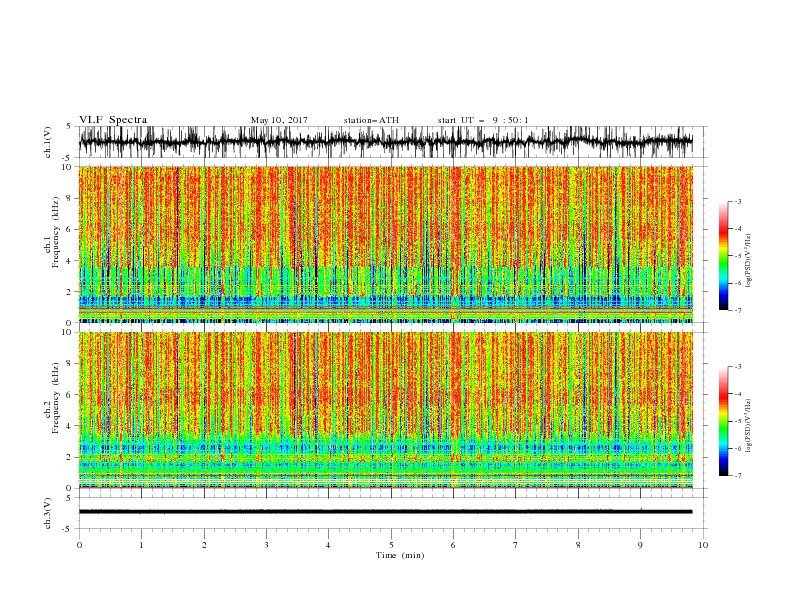The image size is (792, 612).
Task: Click time axis tick label "5"
Action: tap(391, 545)
